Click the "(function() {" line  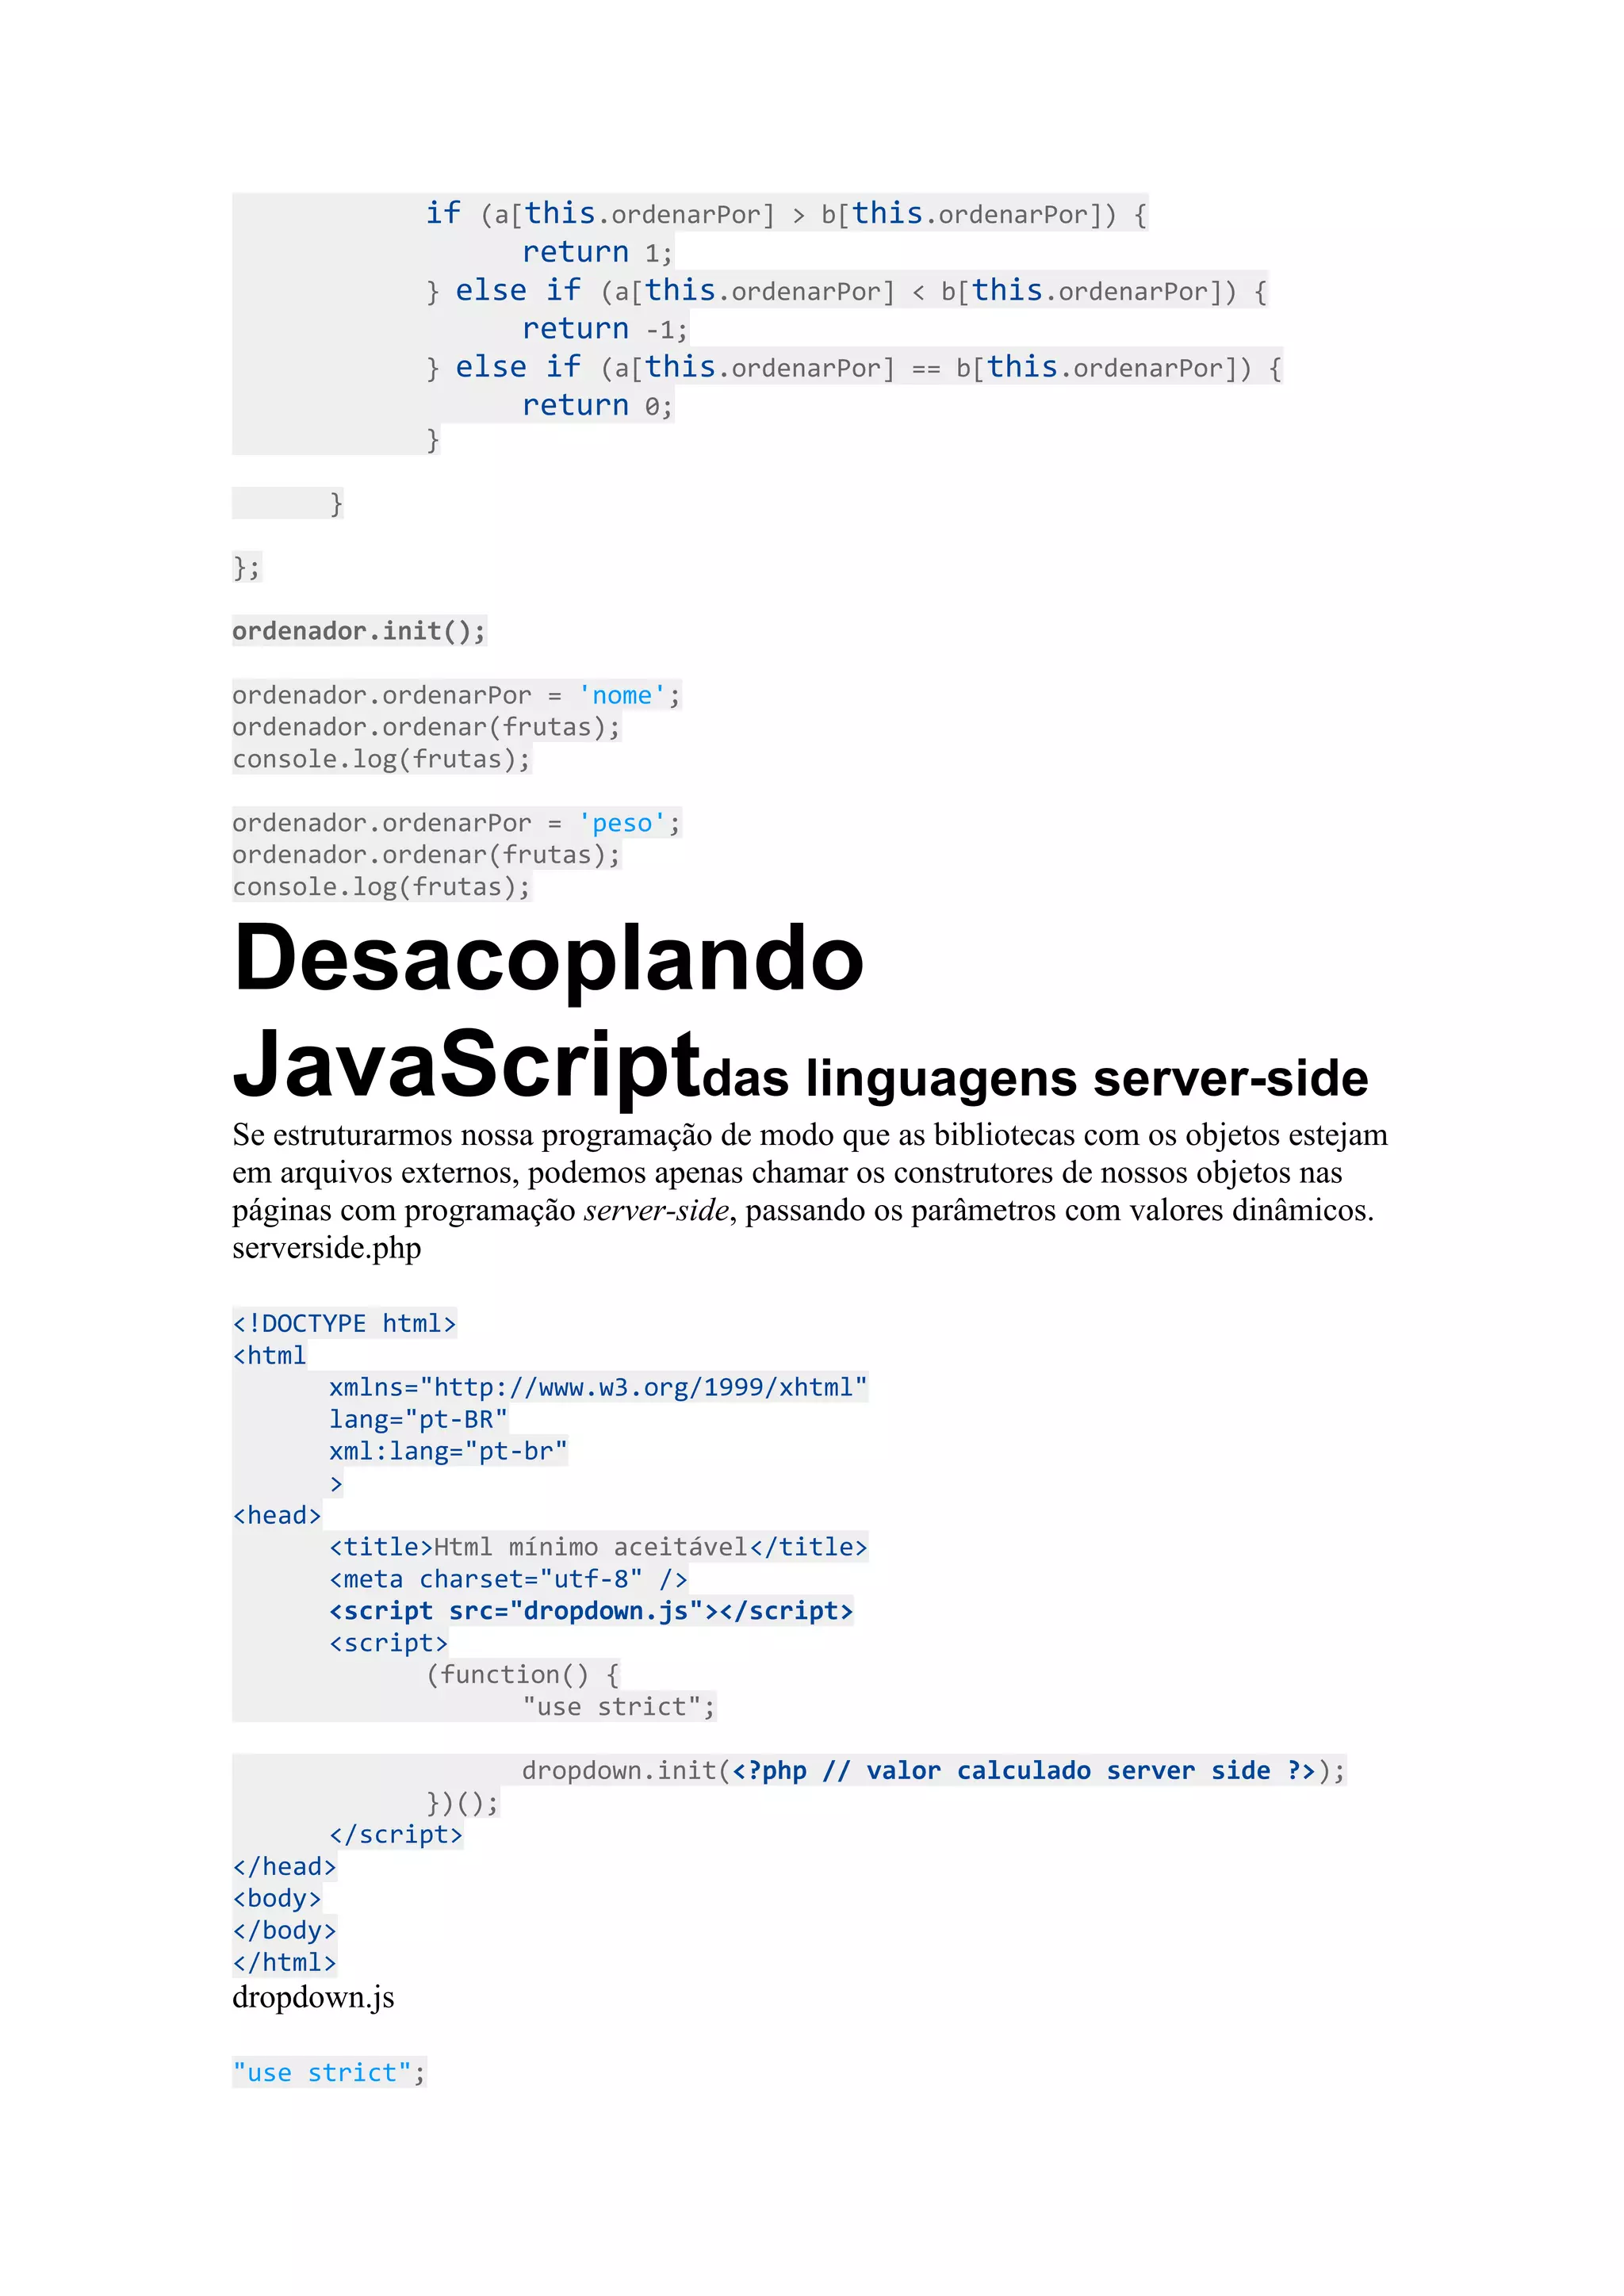[523, 1675]
